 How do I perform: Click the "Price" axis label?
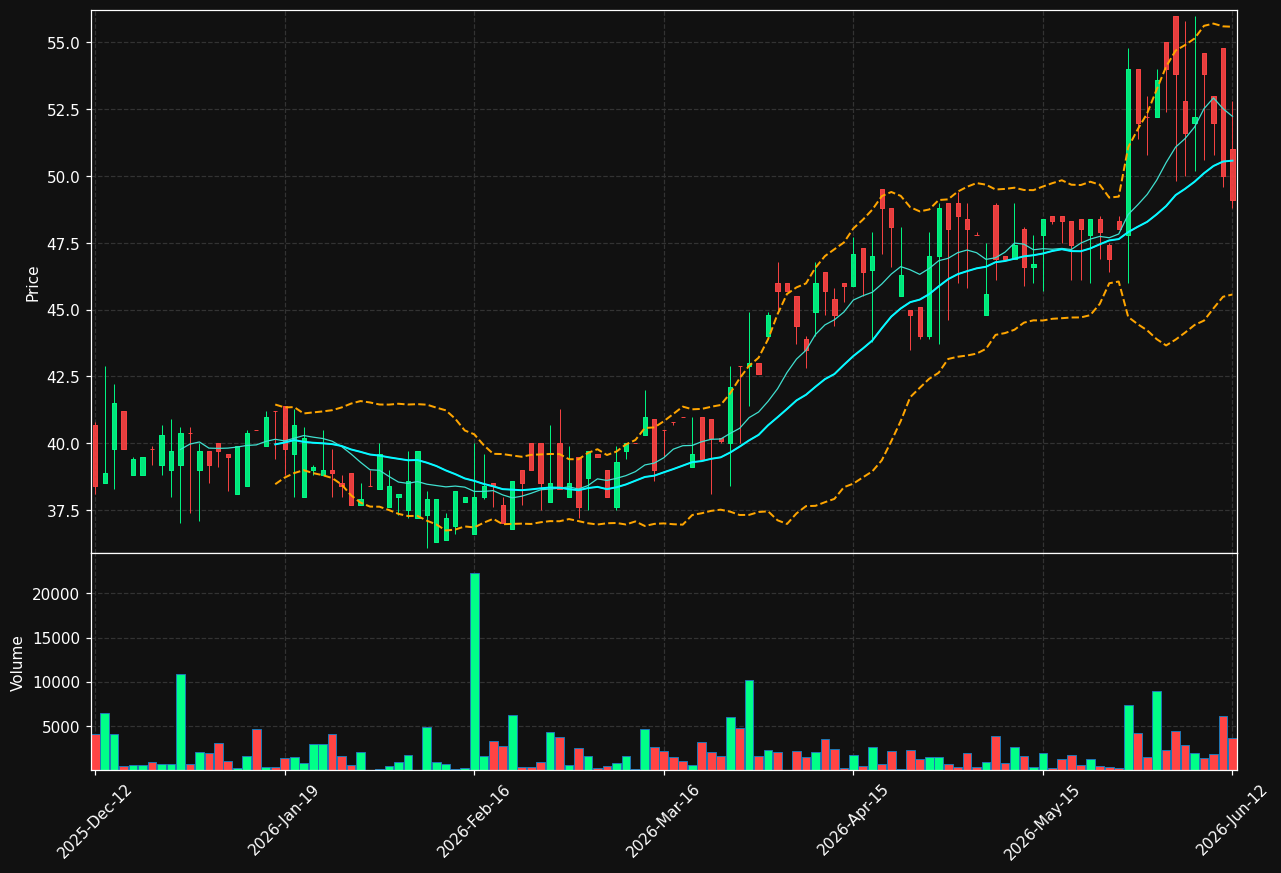pyautogui.click(x=33, y=283)
